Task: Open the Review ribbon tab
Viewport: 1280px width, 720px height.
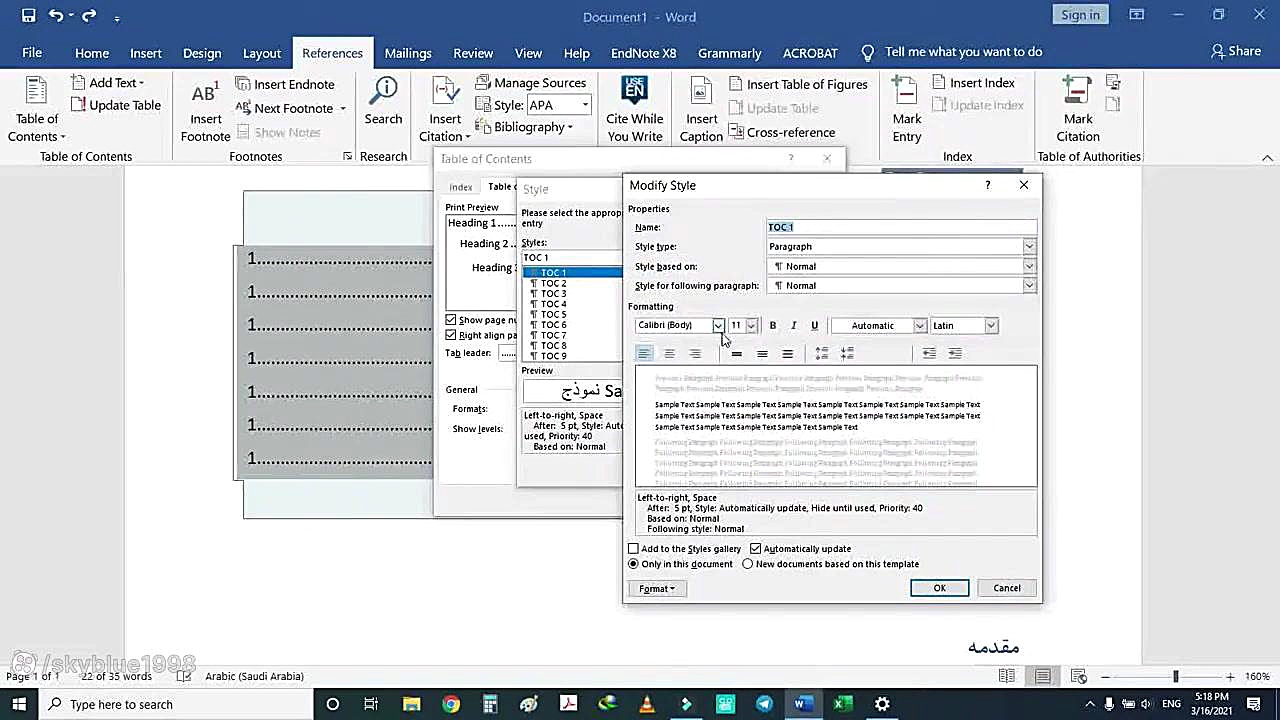Action: tap(473, 53)
